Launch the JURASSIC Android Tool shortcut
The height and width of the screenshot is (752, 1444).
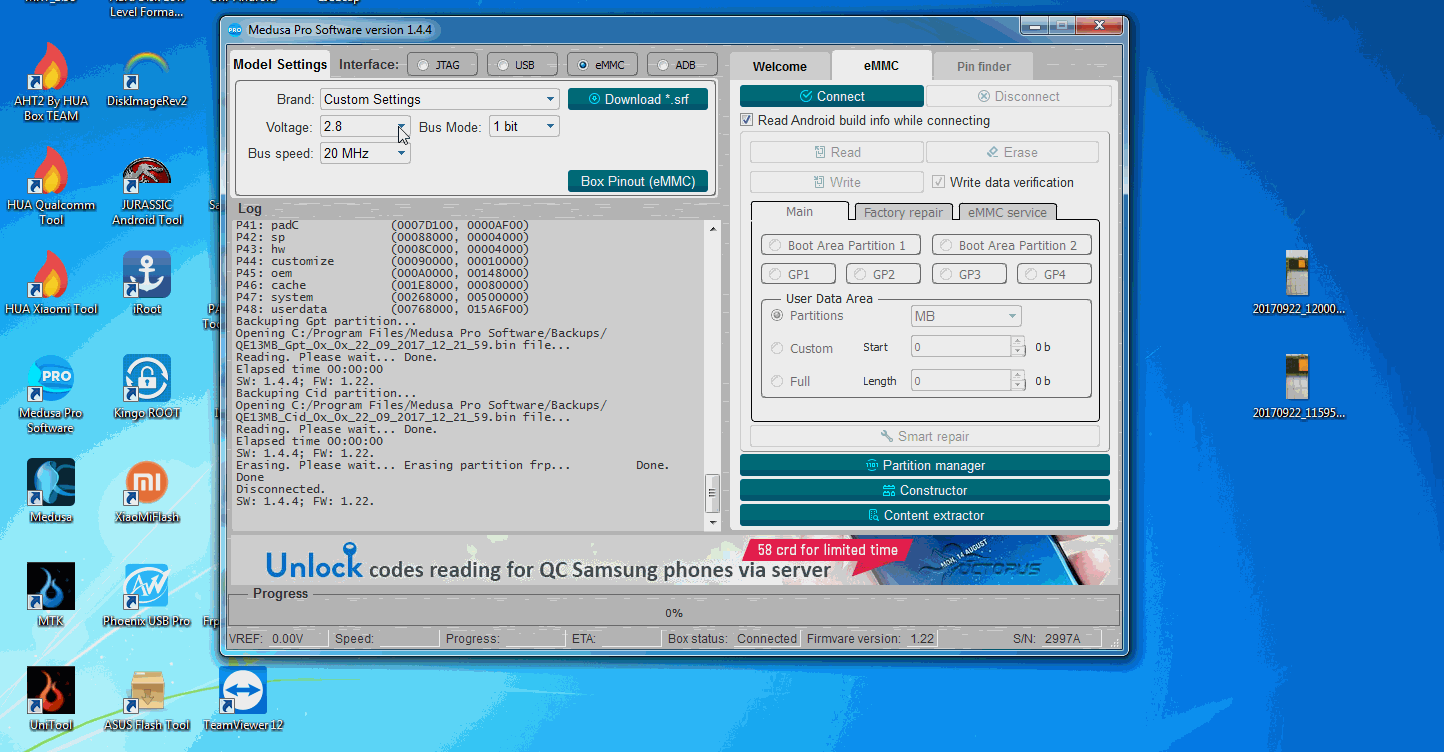147,191
